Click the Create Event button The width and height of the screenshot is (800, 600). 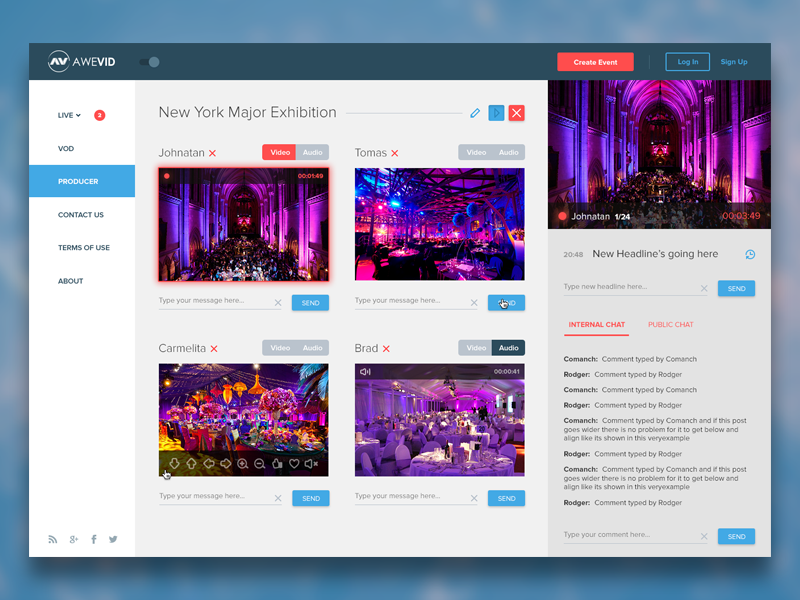[x=595, y=61]
